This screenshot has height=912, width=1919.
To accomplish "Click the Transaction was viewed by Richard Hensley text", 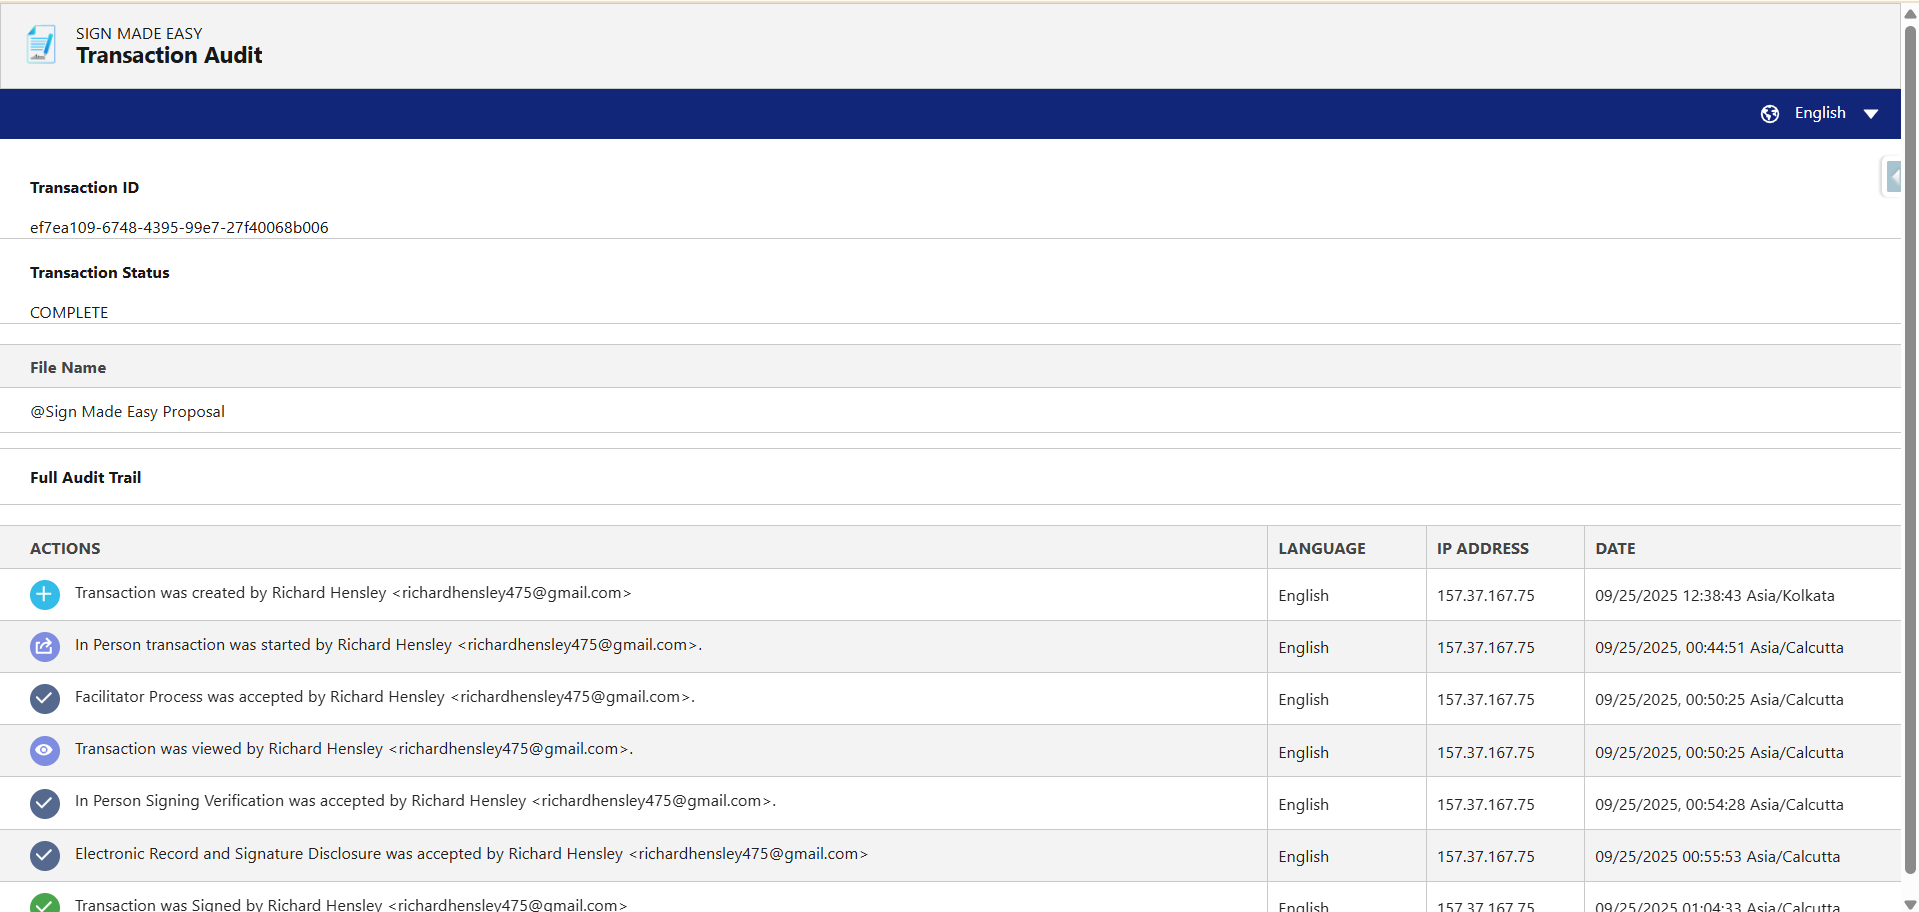I will [354, 749].
